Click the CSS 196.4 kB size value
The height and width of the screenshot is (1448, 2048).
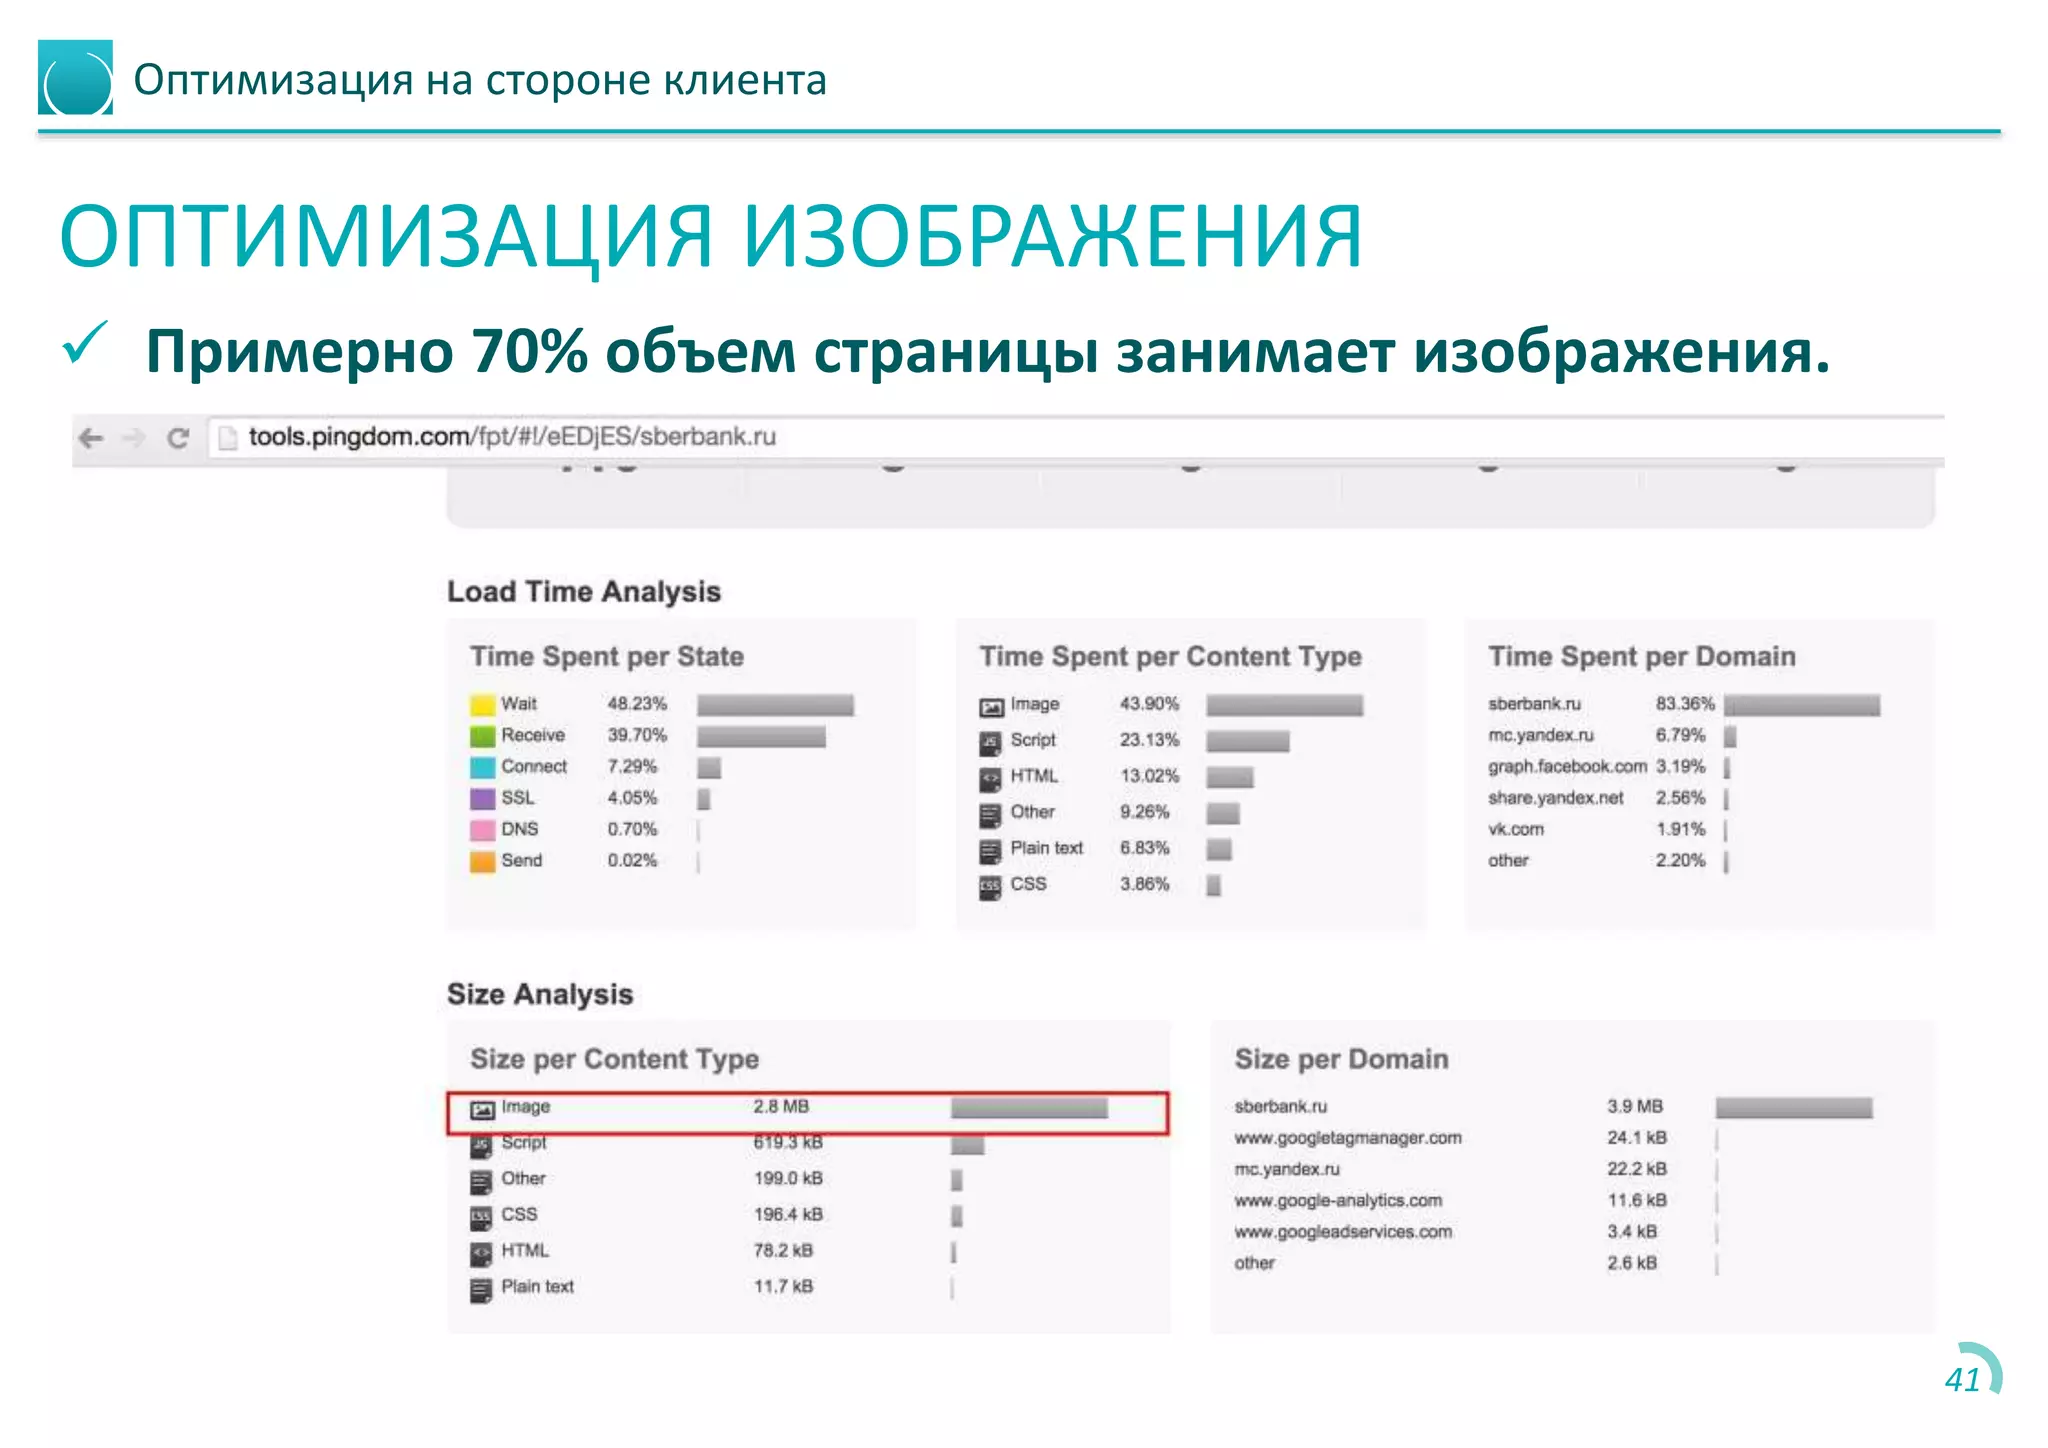point(788,1214)
